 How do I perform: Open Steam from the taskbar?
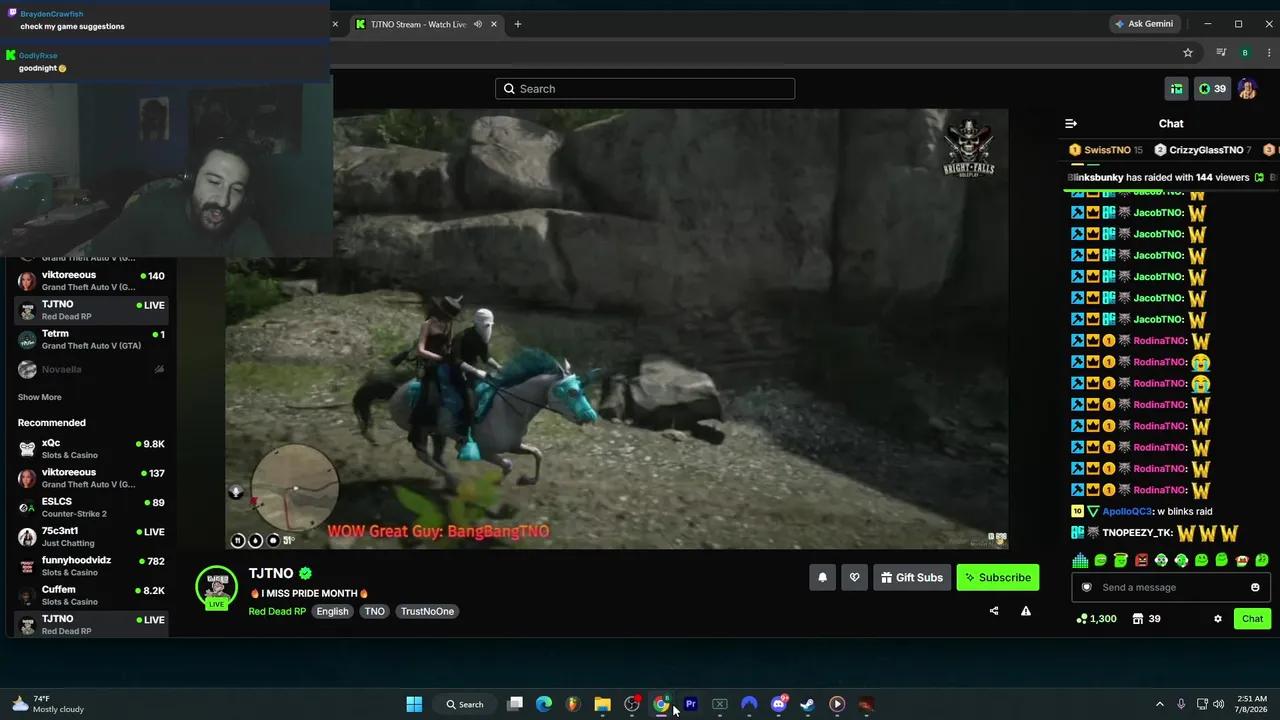point(807,704)
